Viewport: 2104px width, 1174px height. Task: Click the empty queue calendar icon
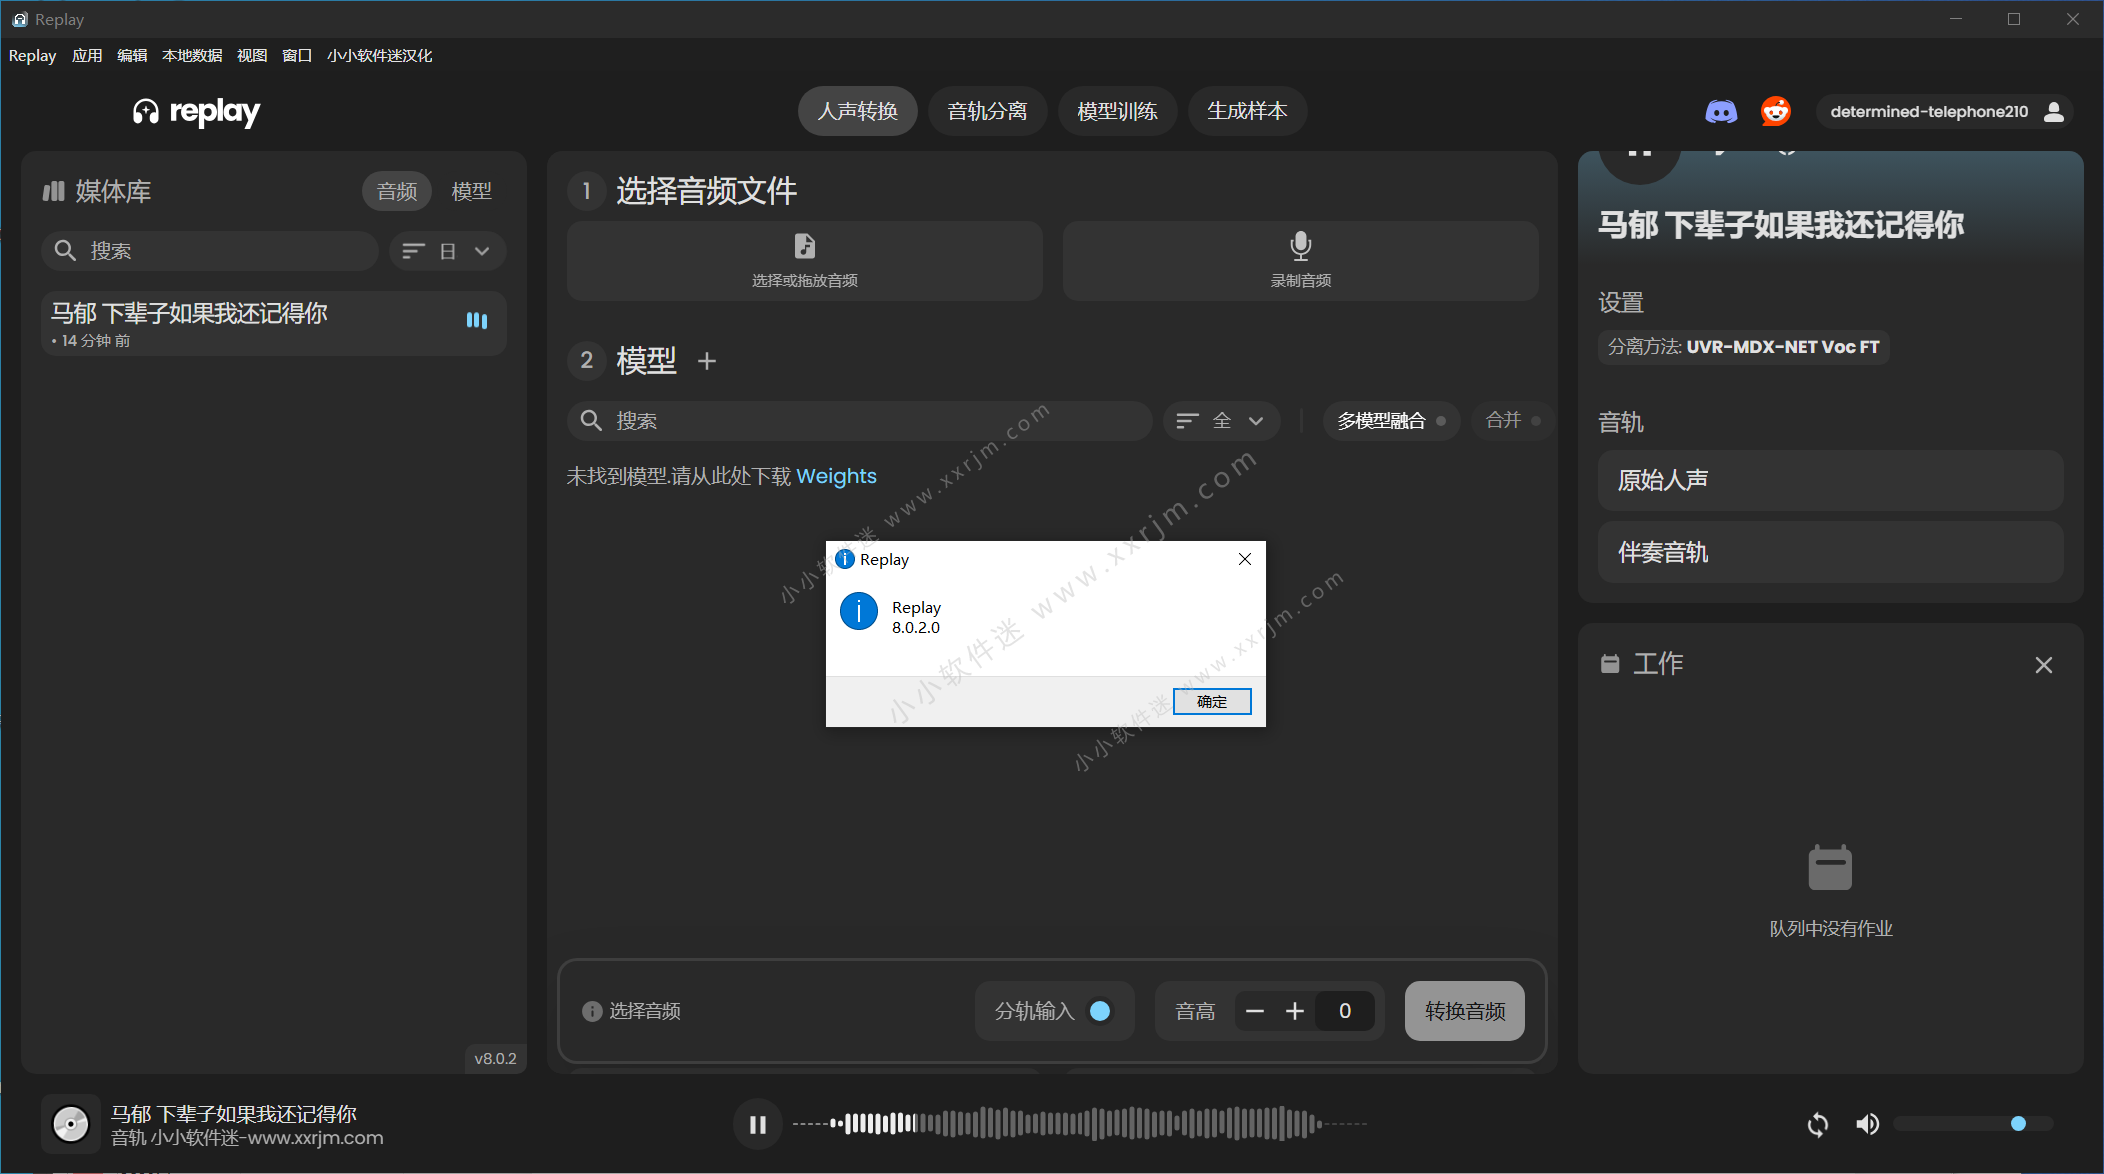tap(1830, 867)
